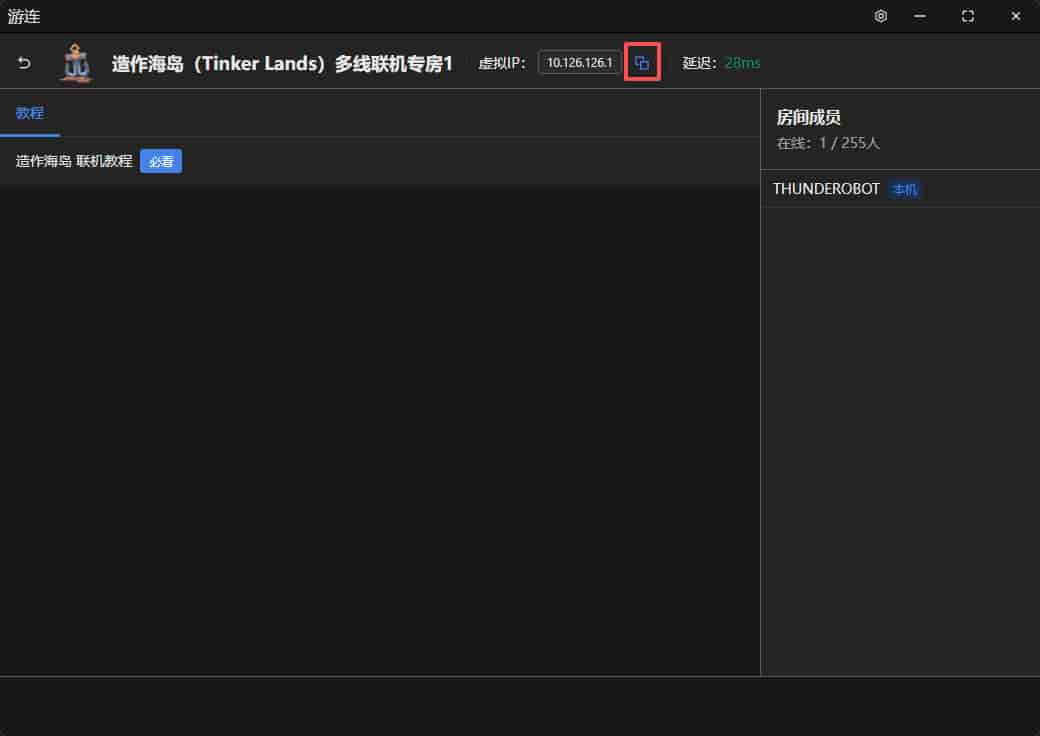Image resolution: width=1040 pixels, height=736 pixels.
Task: Click the 虚拟IP label text
Action: (501, 63)
